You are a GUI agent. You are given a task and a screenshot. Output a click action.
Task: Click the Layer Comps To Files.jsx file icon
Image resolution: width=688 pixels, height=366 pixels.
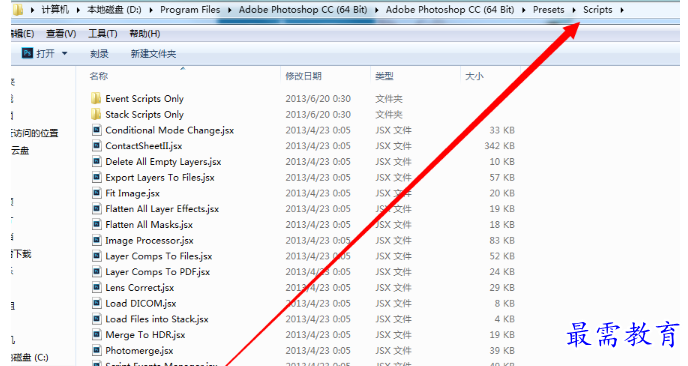(97, 256)
